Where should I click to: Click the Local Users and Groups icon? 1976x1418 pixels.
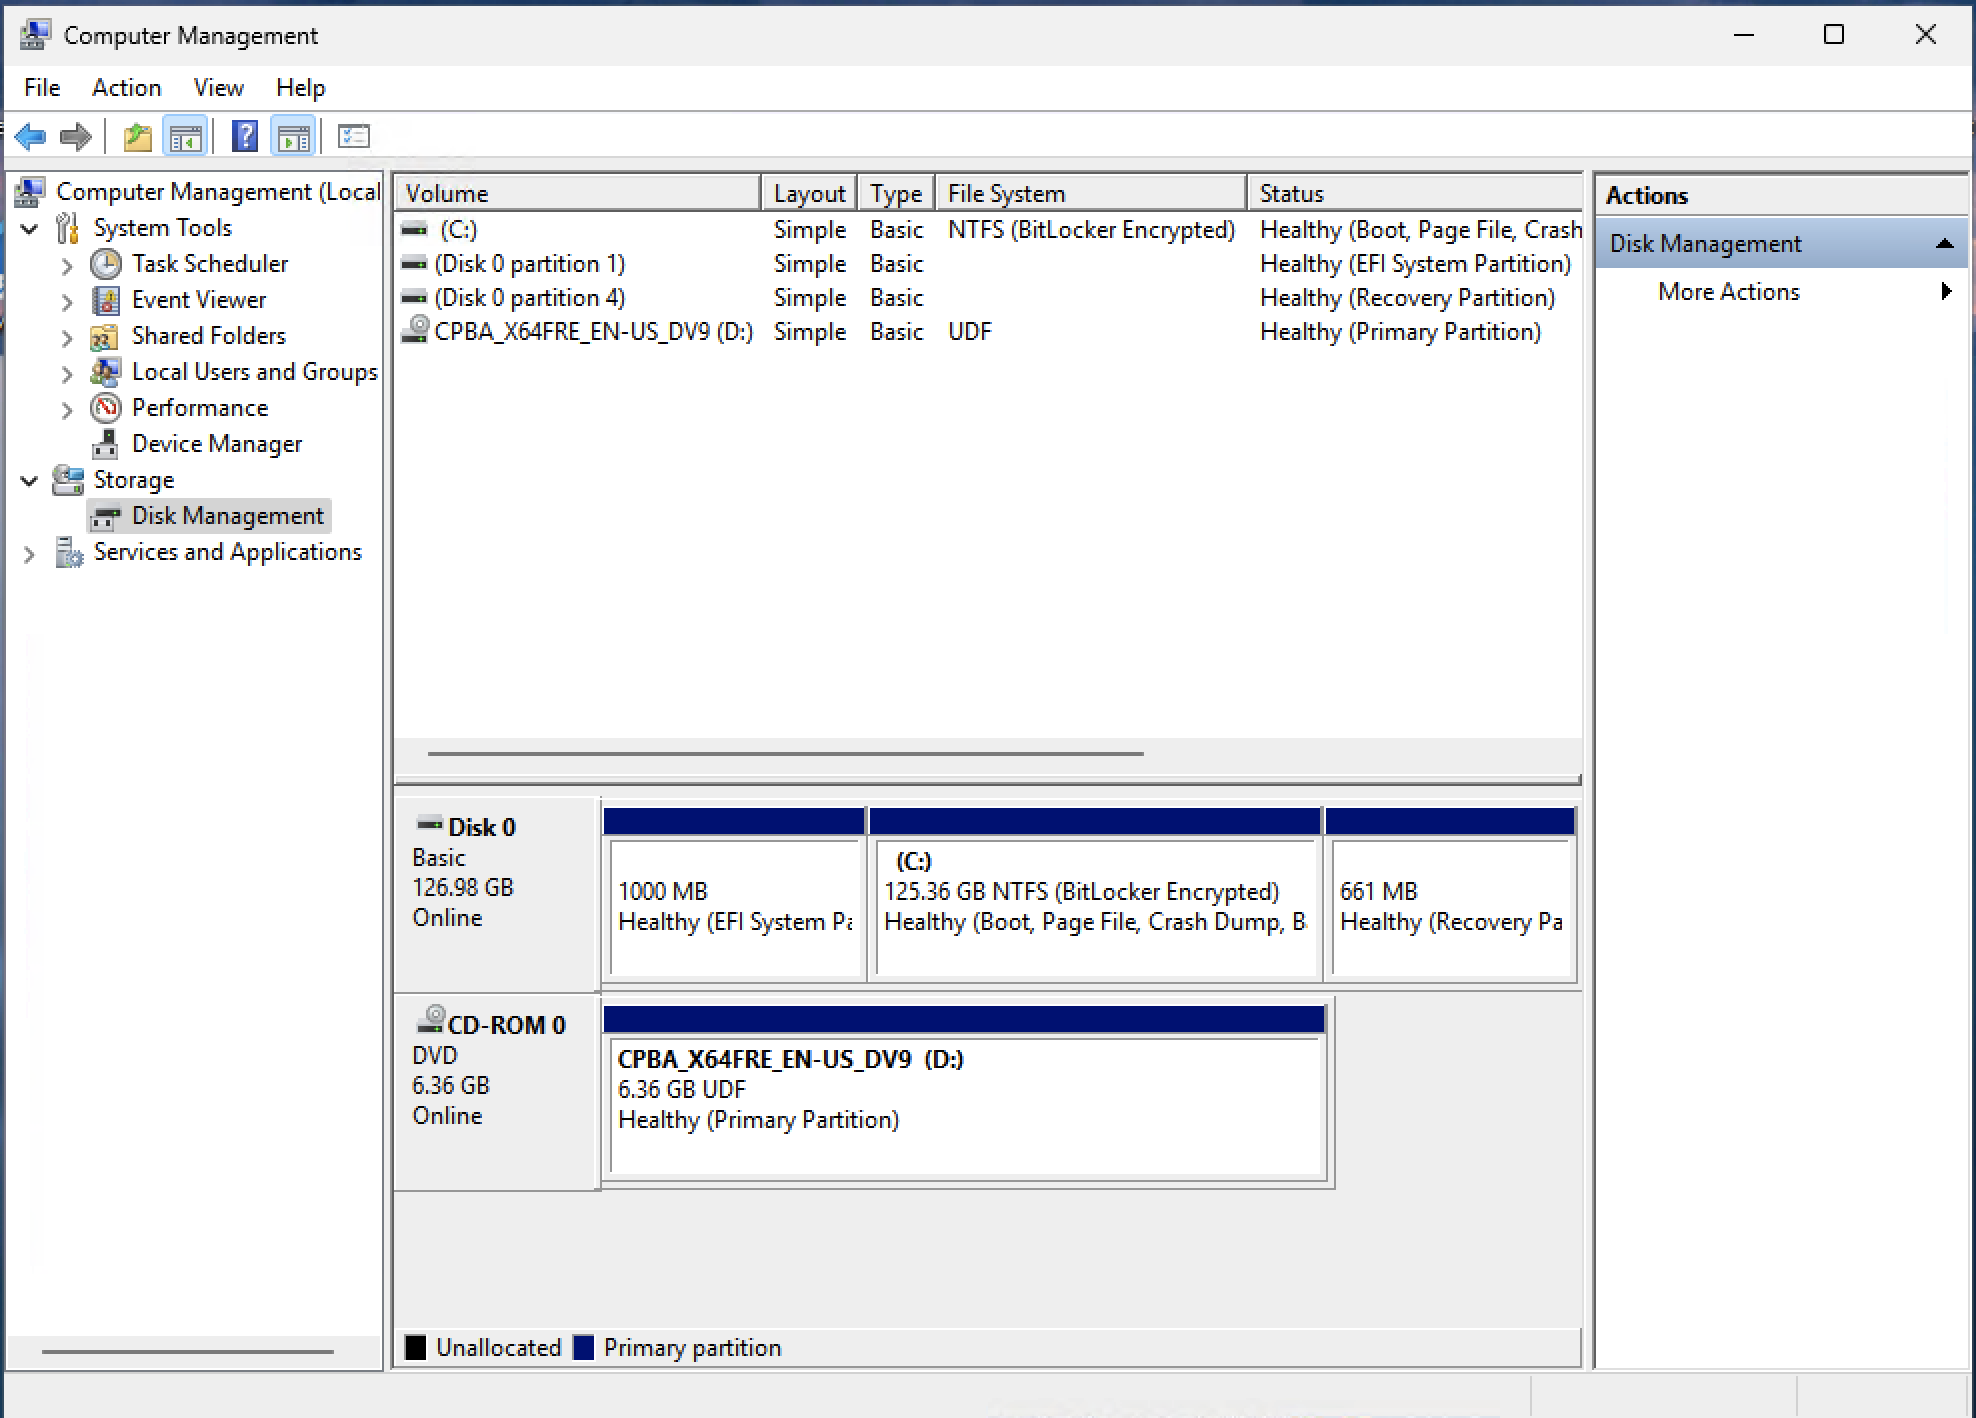coord(105,372)
